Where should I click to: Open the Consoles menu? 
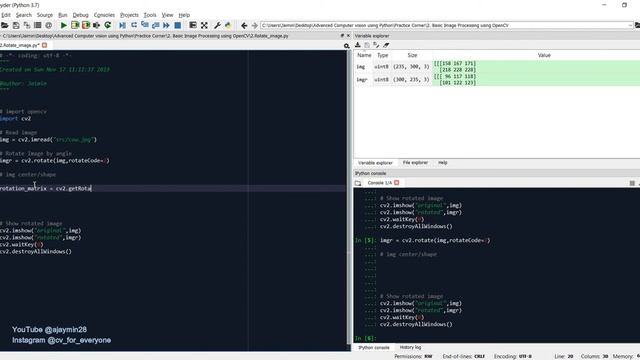click(104, 15)
